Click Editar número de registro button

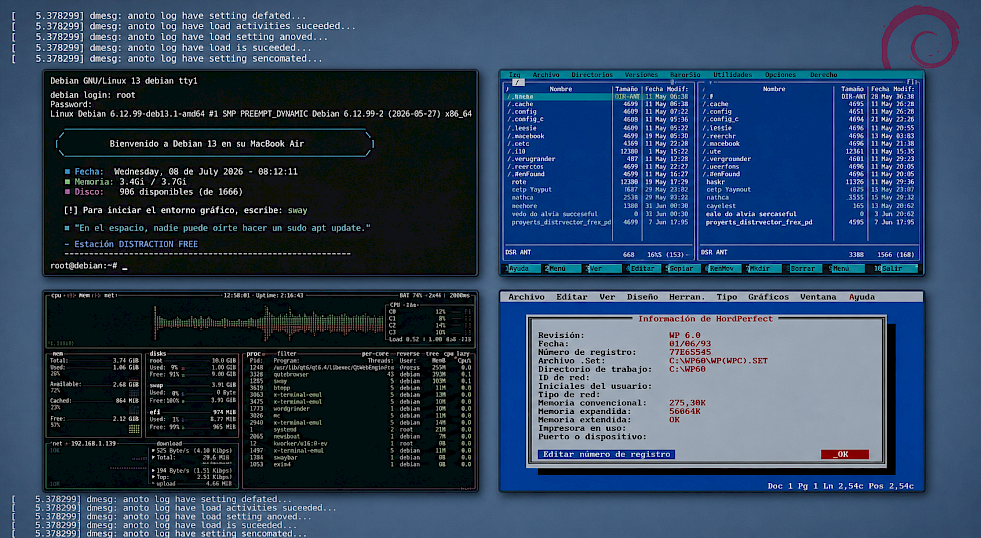click(x=606, y=454)
